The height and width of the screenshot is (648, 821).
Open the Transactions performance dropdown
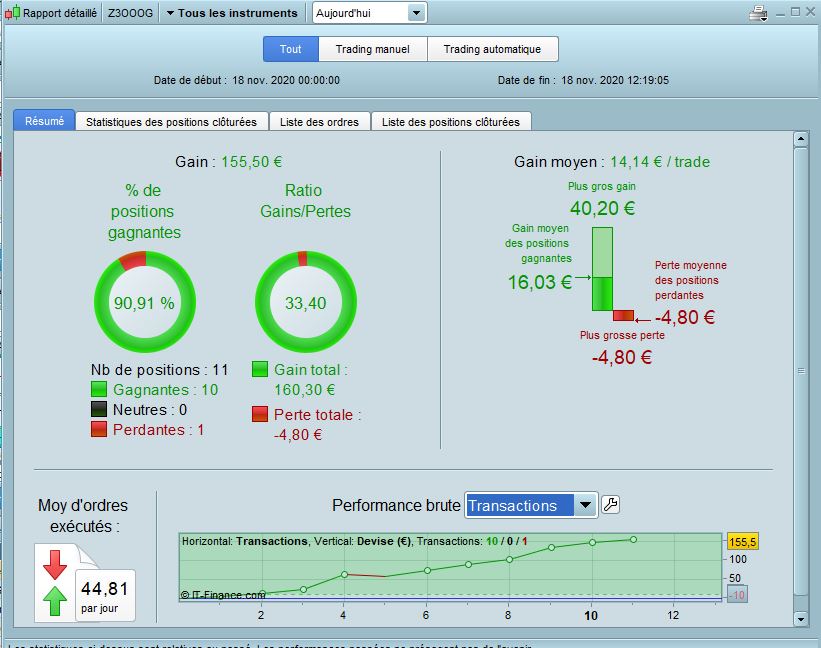click(x=531, y=505)
